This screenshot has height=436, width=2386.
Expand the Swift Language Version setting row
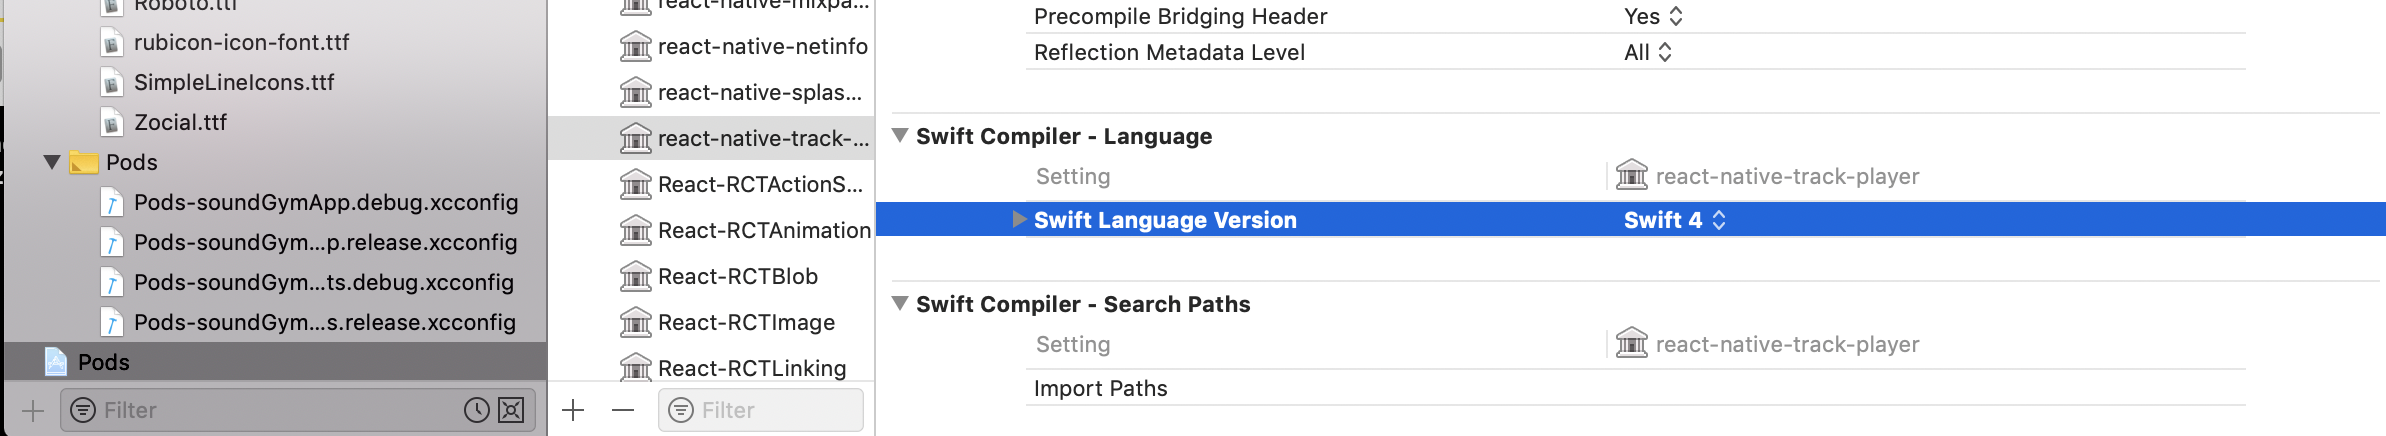point(1019,220)
